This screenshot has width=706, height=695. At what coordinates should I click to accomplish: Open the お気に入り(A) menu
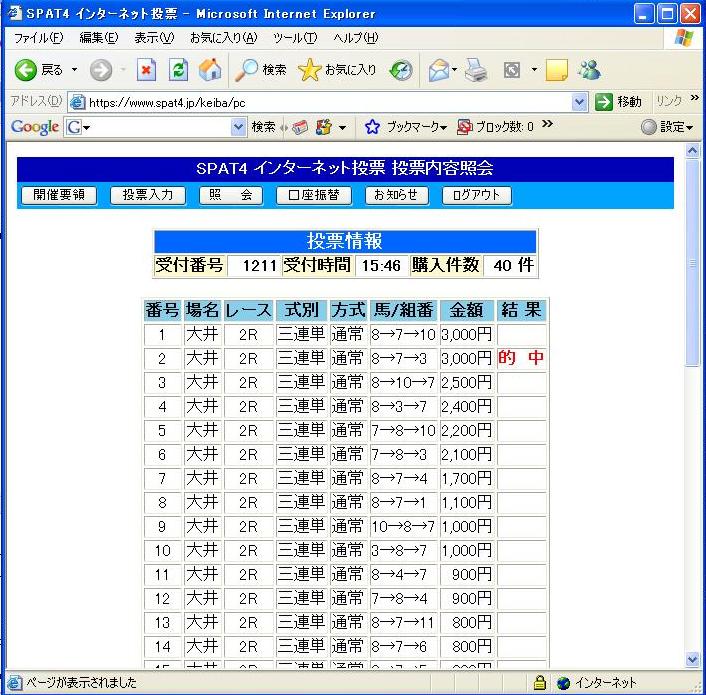[x=223, y=38]
